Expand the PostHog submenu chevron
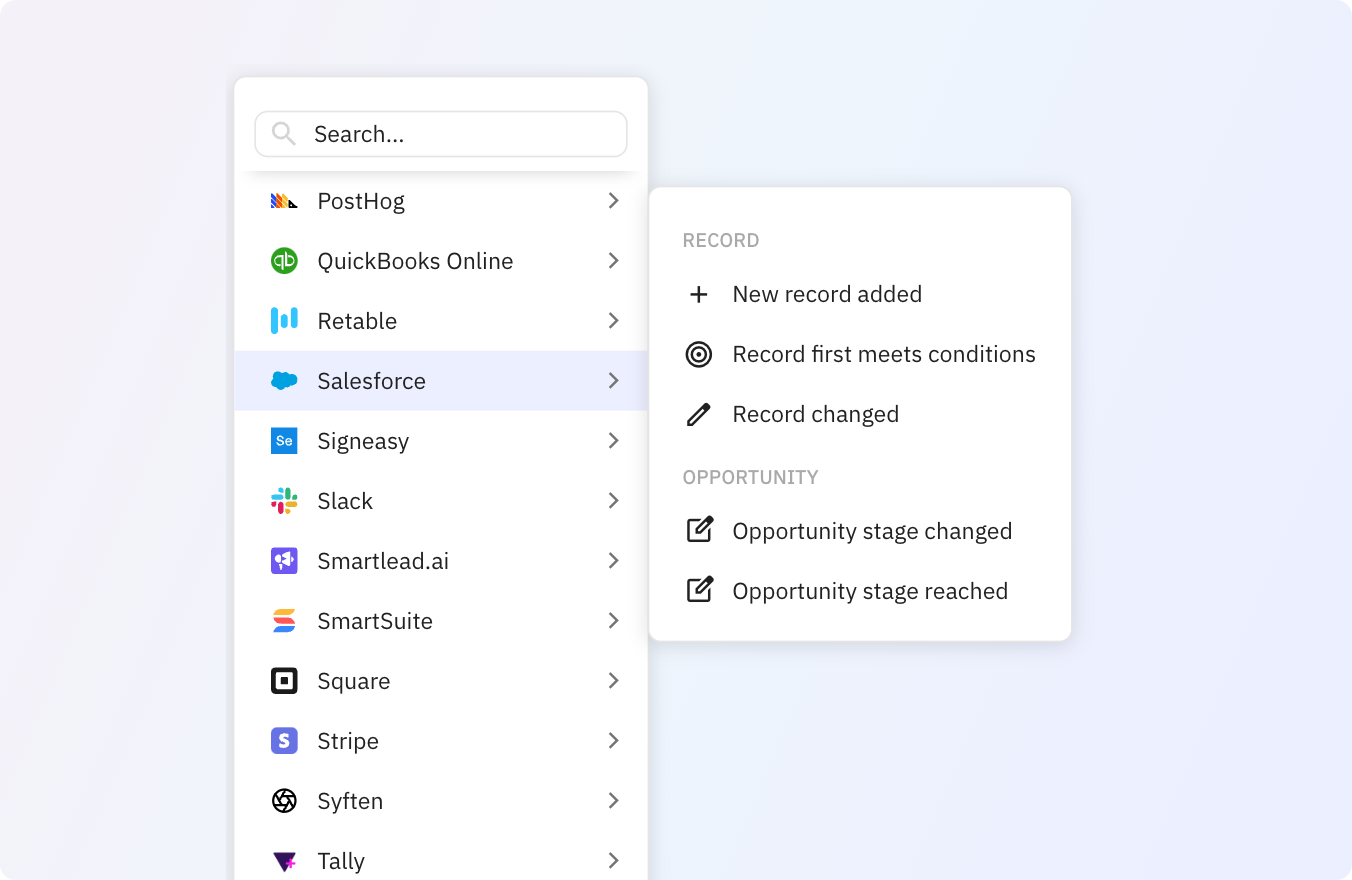Viewport: 1352px width, 880px height. [x=614, y=201]
